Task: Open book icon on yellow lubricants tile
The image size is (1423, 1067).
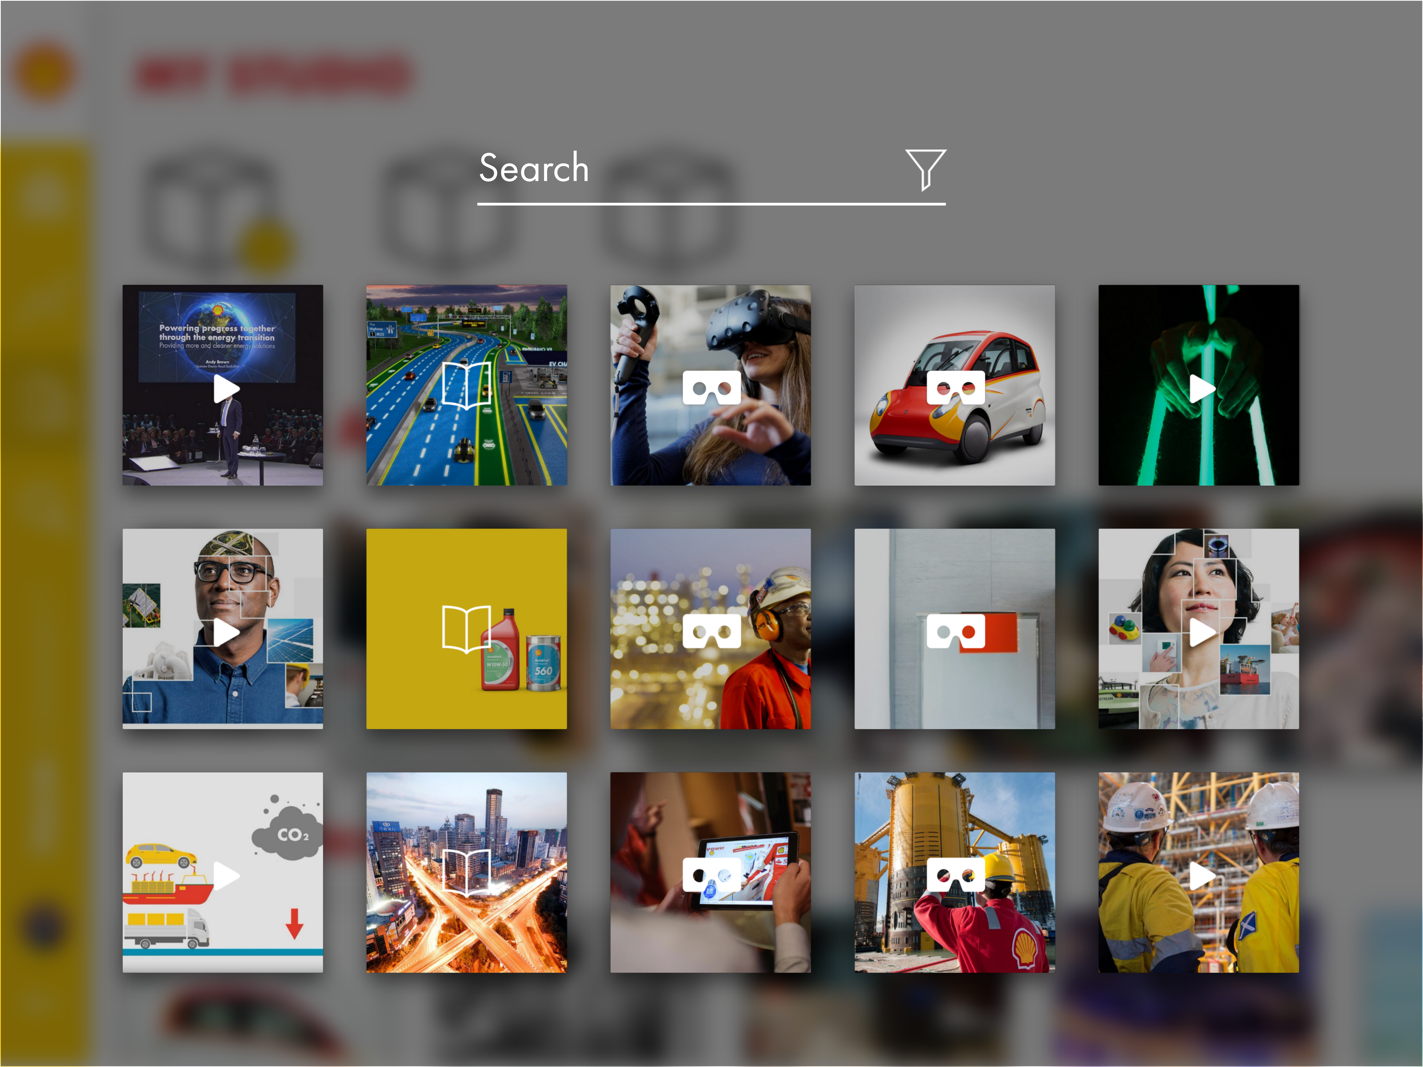Action: point(467,629)
